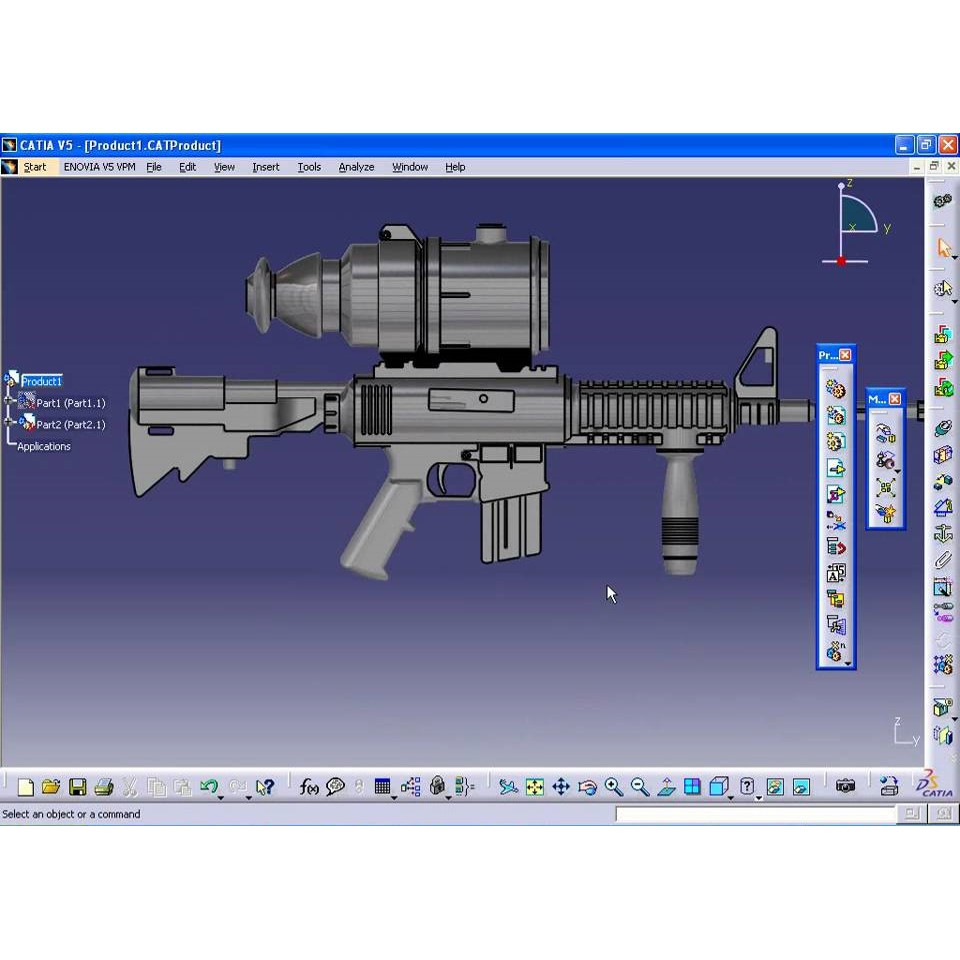Screen dimensions: 960x960
Task: Activate the Pan view tool
Action: pos(561,787)
